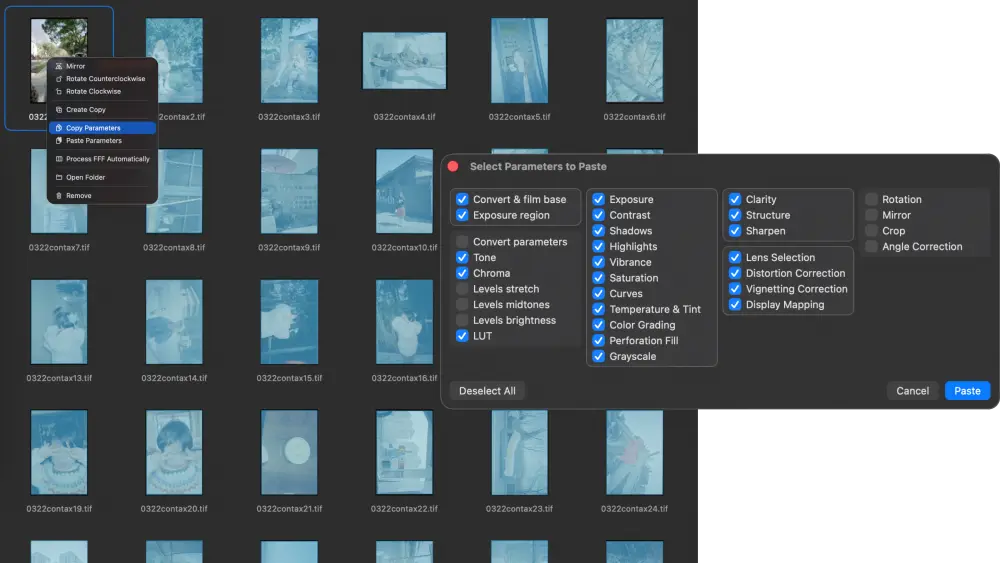Screen dimensions: 1000x563
Task: Select thumbnail 0322contax15.tif
Action: 289,322
